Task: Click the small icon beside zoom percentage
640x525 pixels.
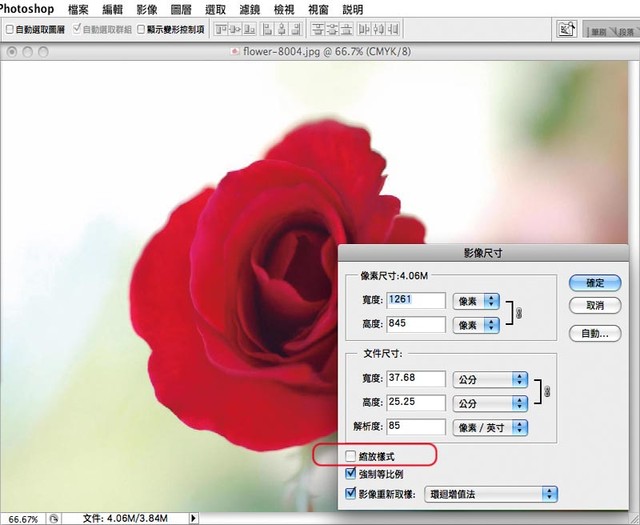Action: tap(53, 518)
